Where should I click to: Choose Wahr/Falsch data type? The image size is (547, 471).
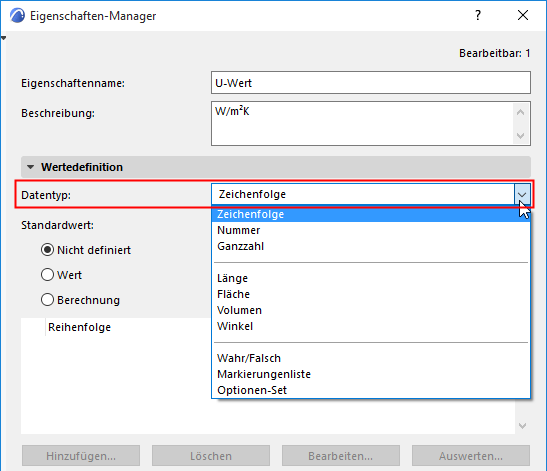(371, 358)
